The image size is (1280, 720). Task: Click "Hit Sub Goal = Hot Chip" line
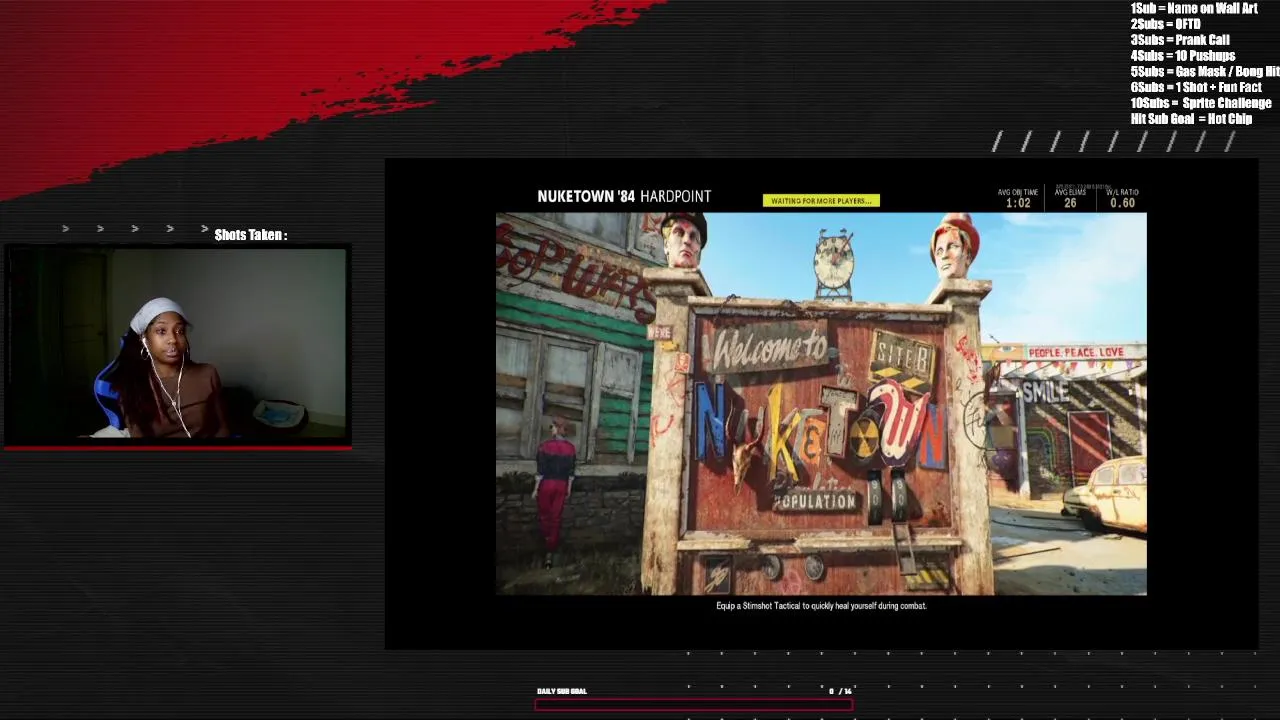pos(1191,119)
